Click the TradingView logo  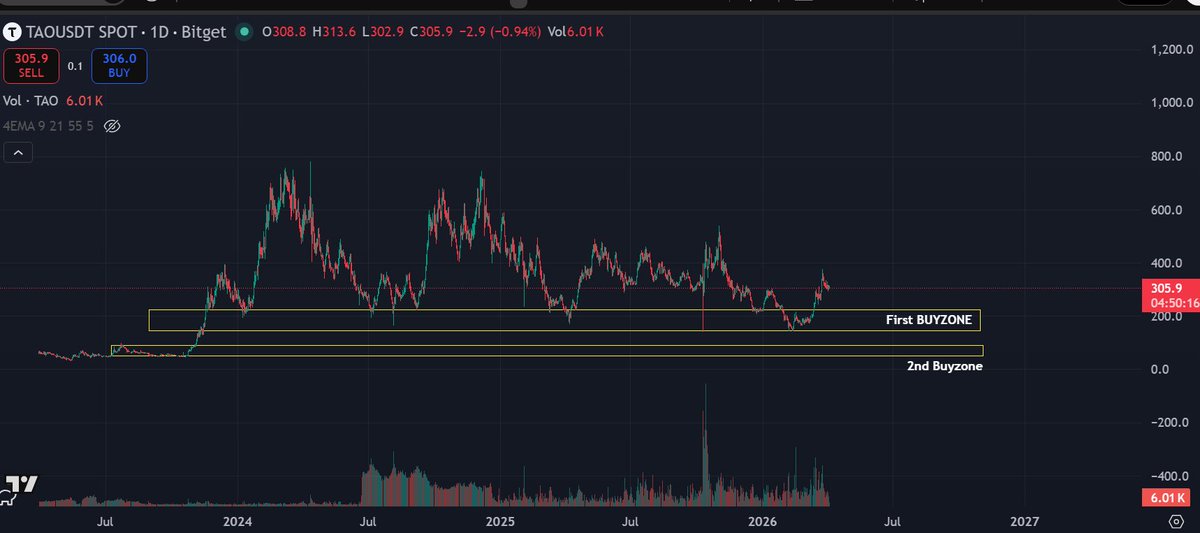point(19,490)
